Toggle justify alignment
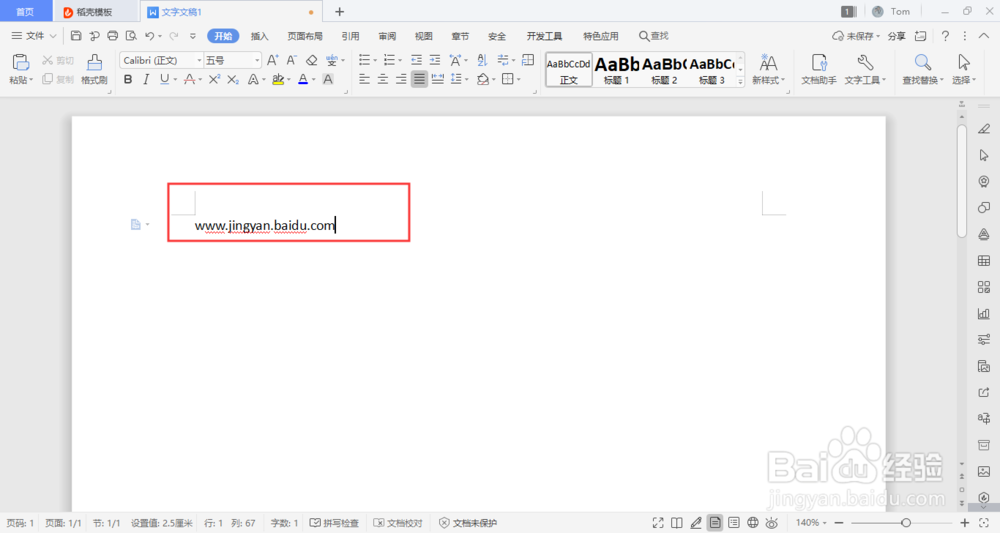 tap(419, 79)
